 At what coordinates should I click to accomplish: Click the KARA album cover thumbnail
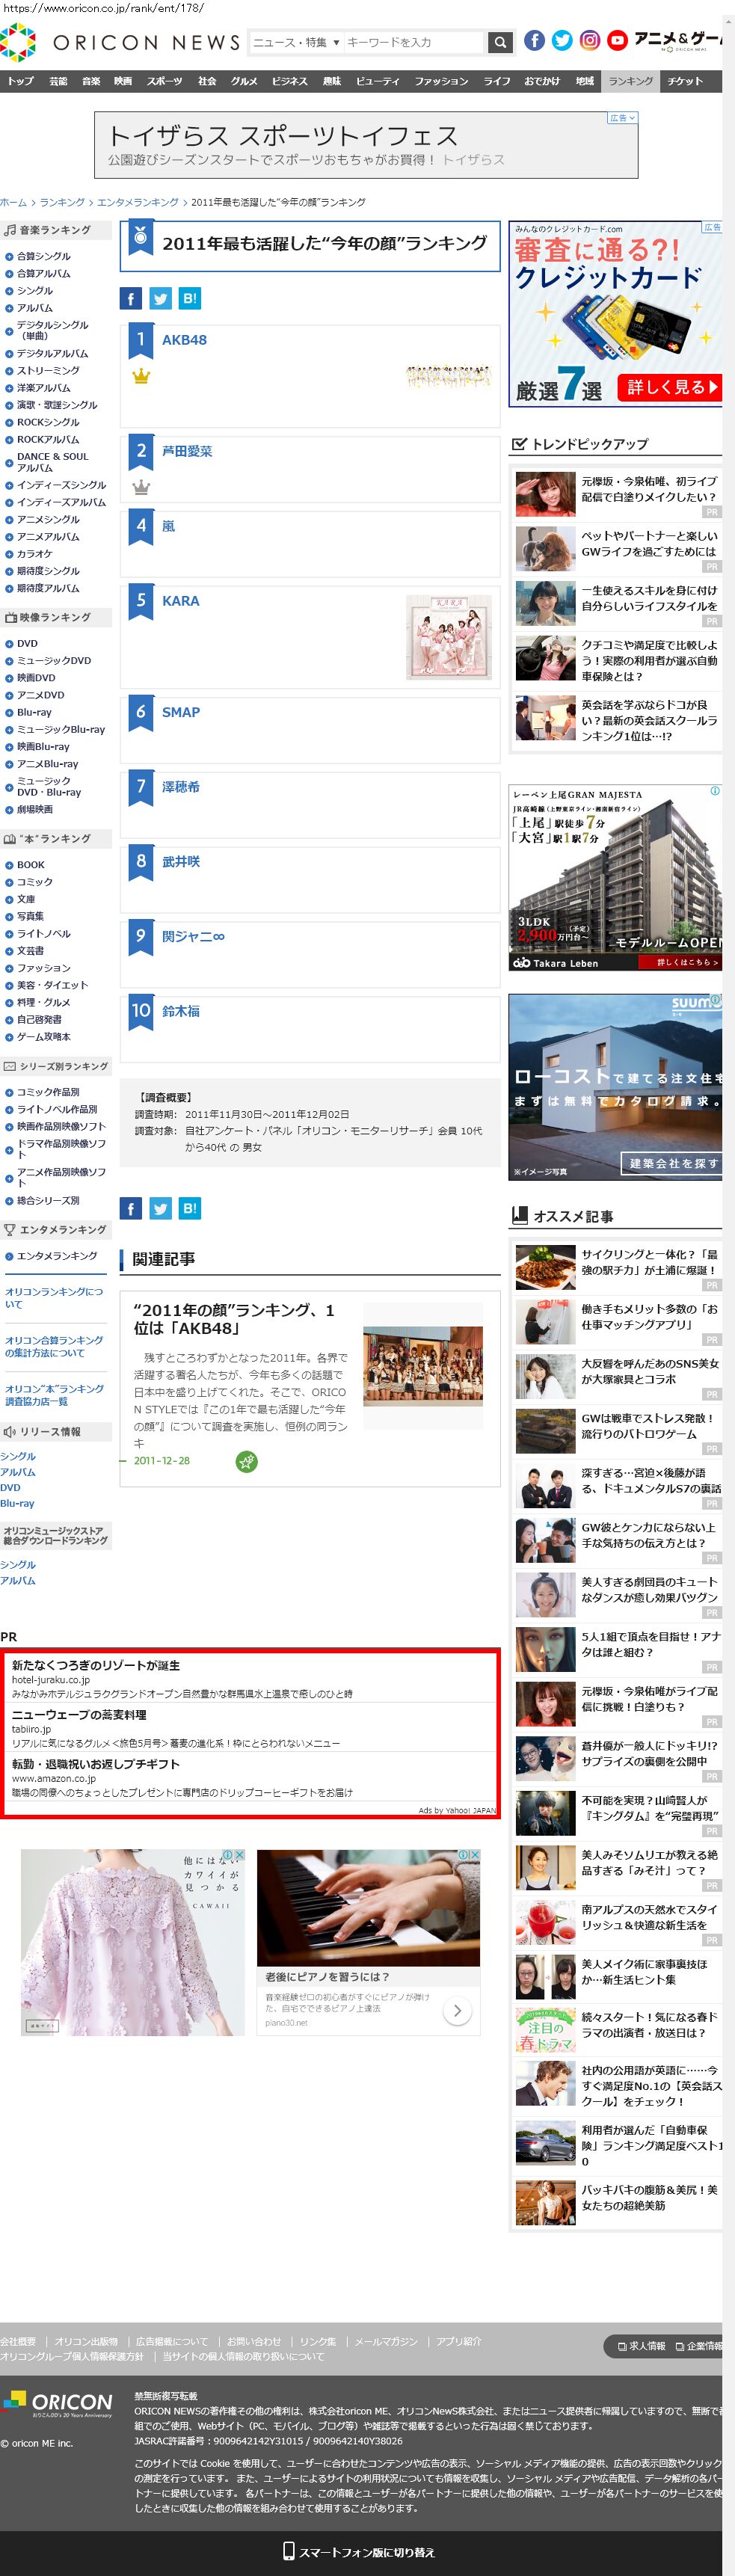point(449,637)
